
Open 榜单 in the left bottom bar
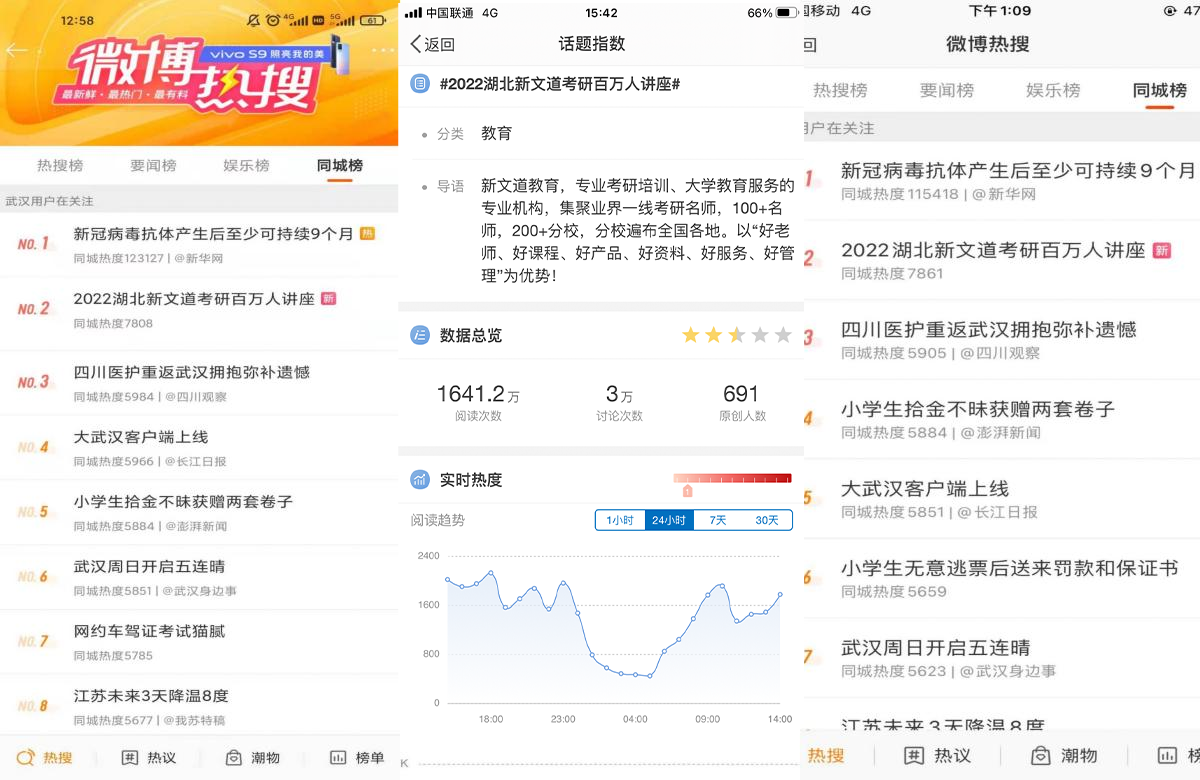pyautogui.click(x=357, y=758)
